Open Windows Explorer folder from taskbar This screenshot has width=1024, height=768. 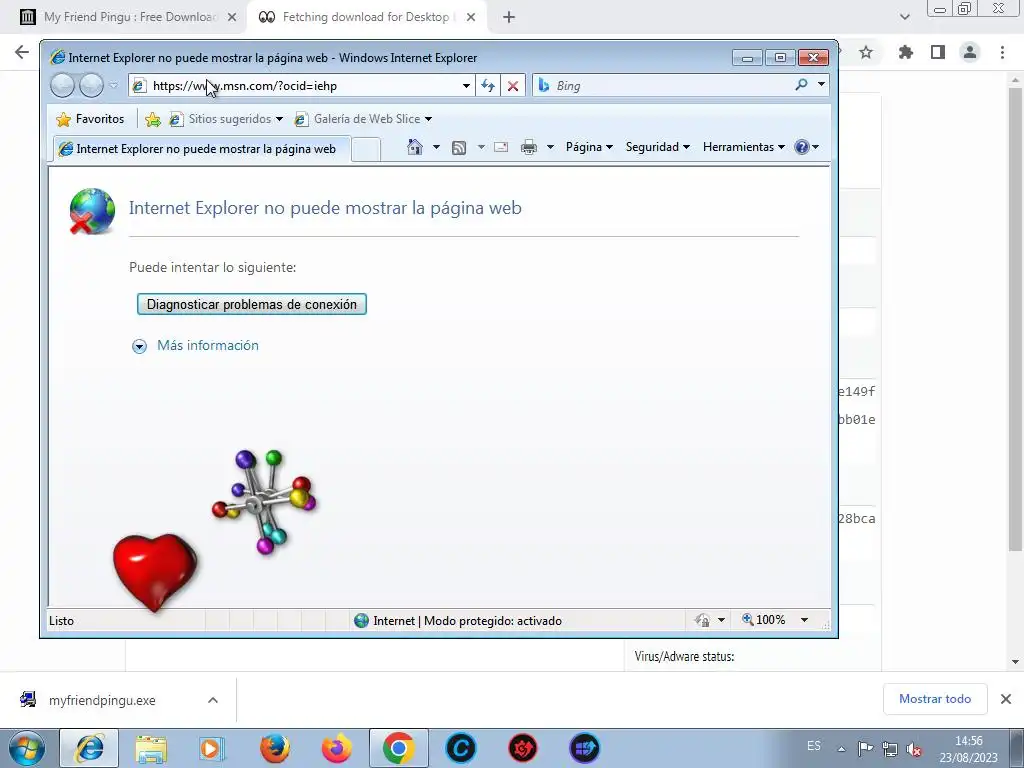151,748
